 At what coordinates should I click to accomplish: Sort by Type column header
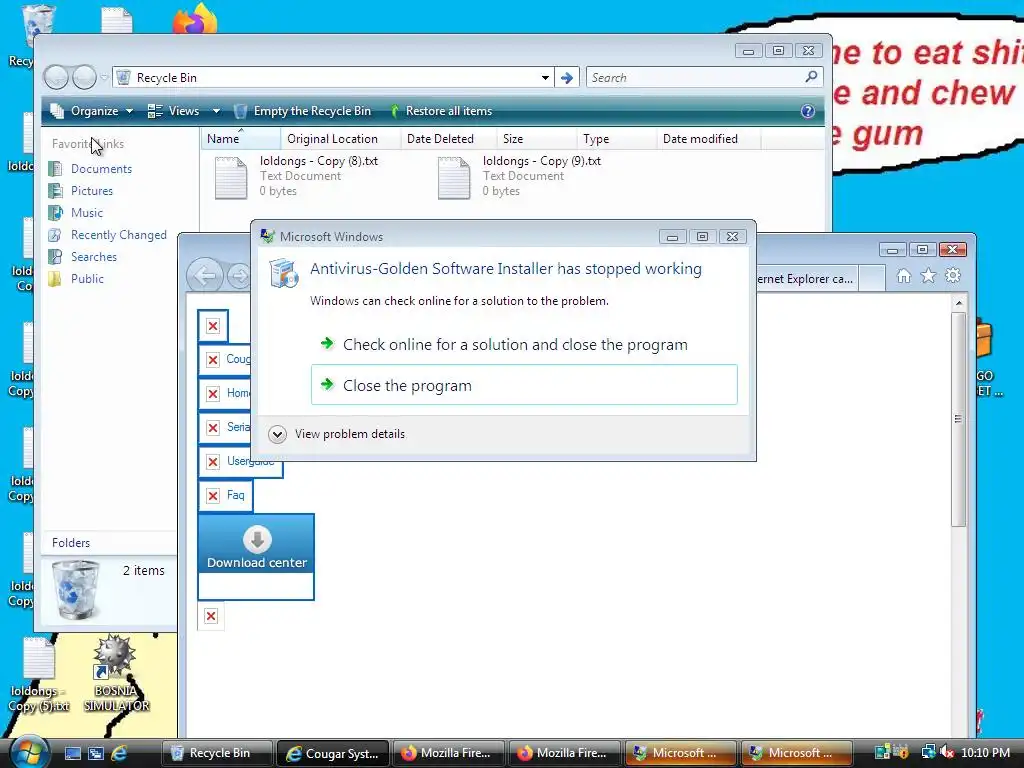616,138
